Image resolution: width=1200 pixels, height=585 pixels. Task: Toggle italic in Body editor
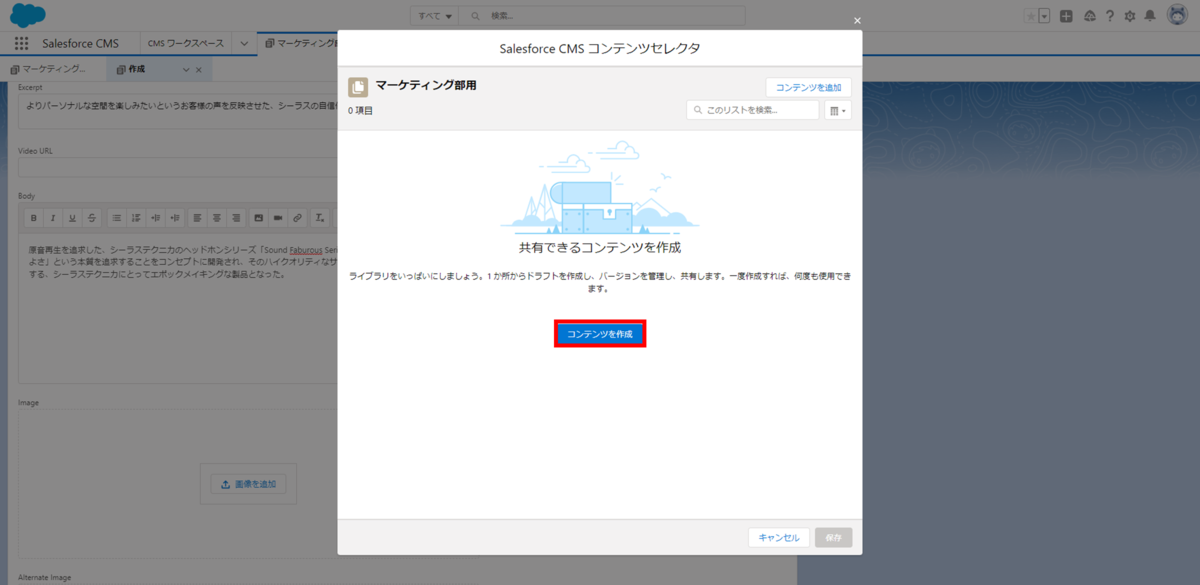coord(52,217)
